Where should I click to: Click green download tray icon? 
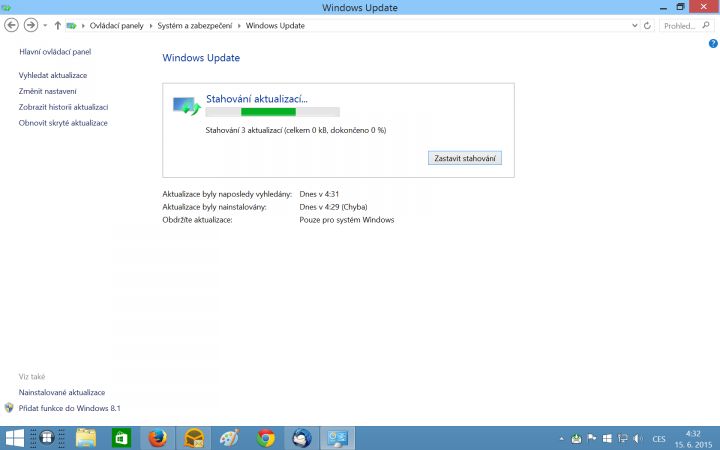coord(576,439)
